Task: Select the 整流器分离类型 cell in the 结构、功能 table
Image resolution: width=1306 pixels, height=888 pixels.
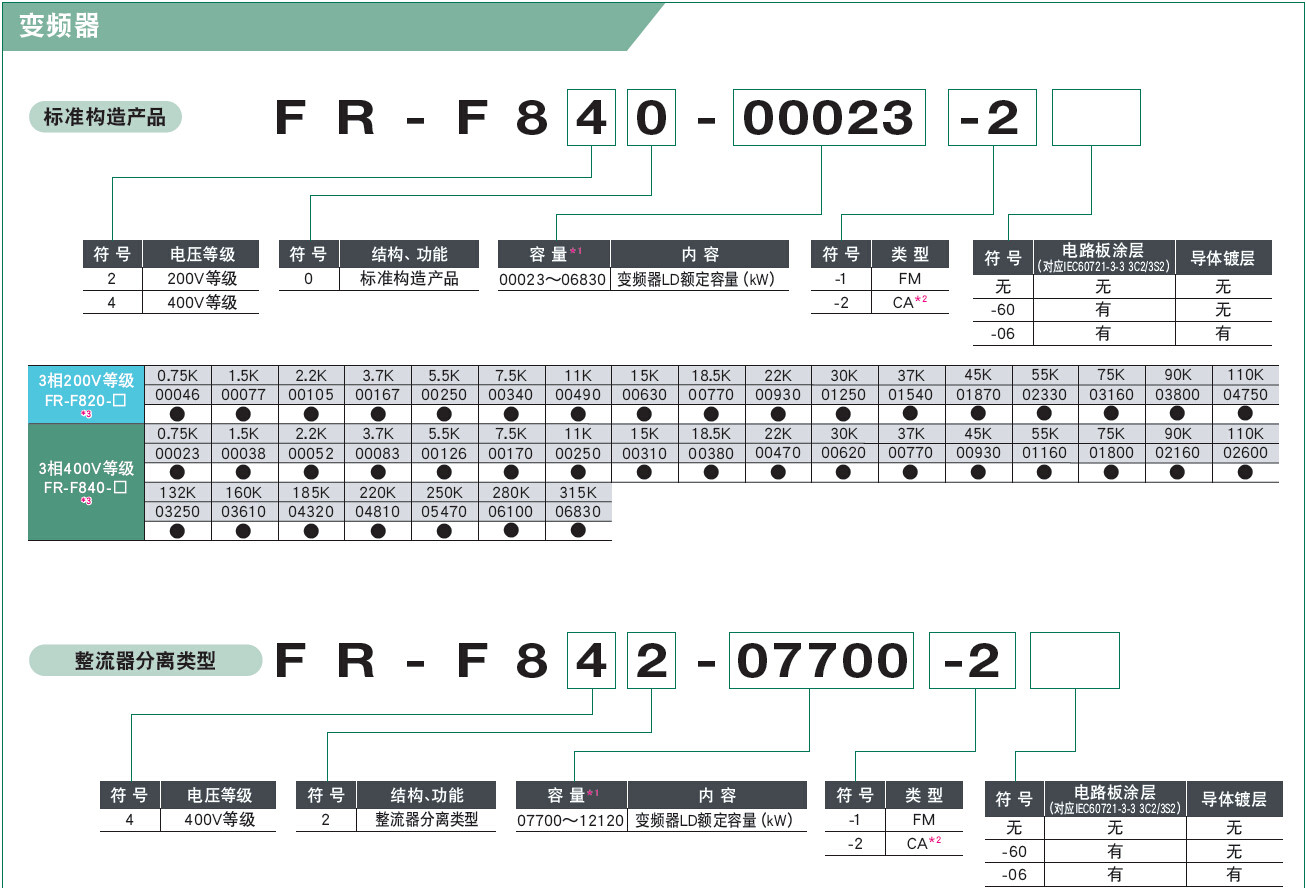Action: [x=427, y=819]
